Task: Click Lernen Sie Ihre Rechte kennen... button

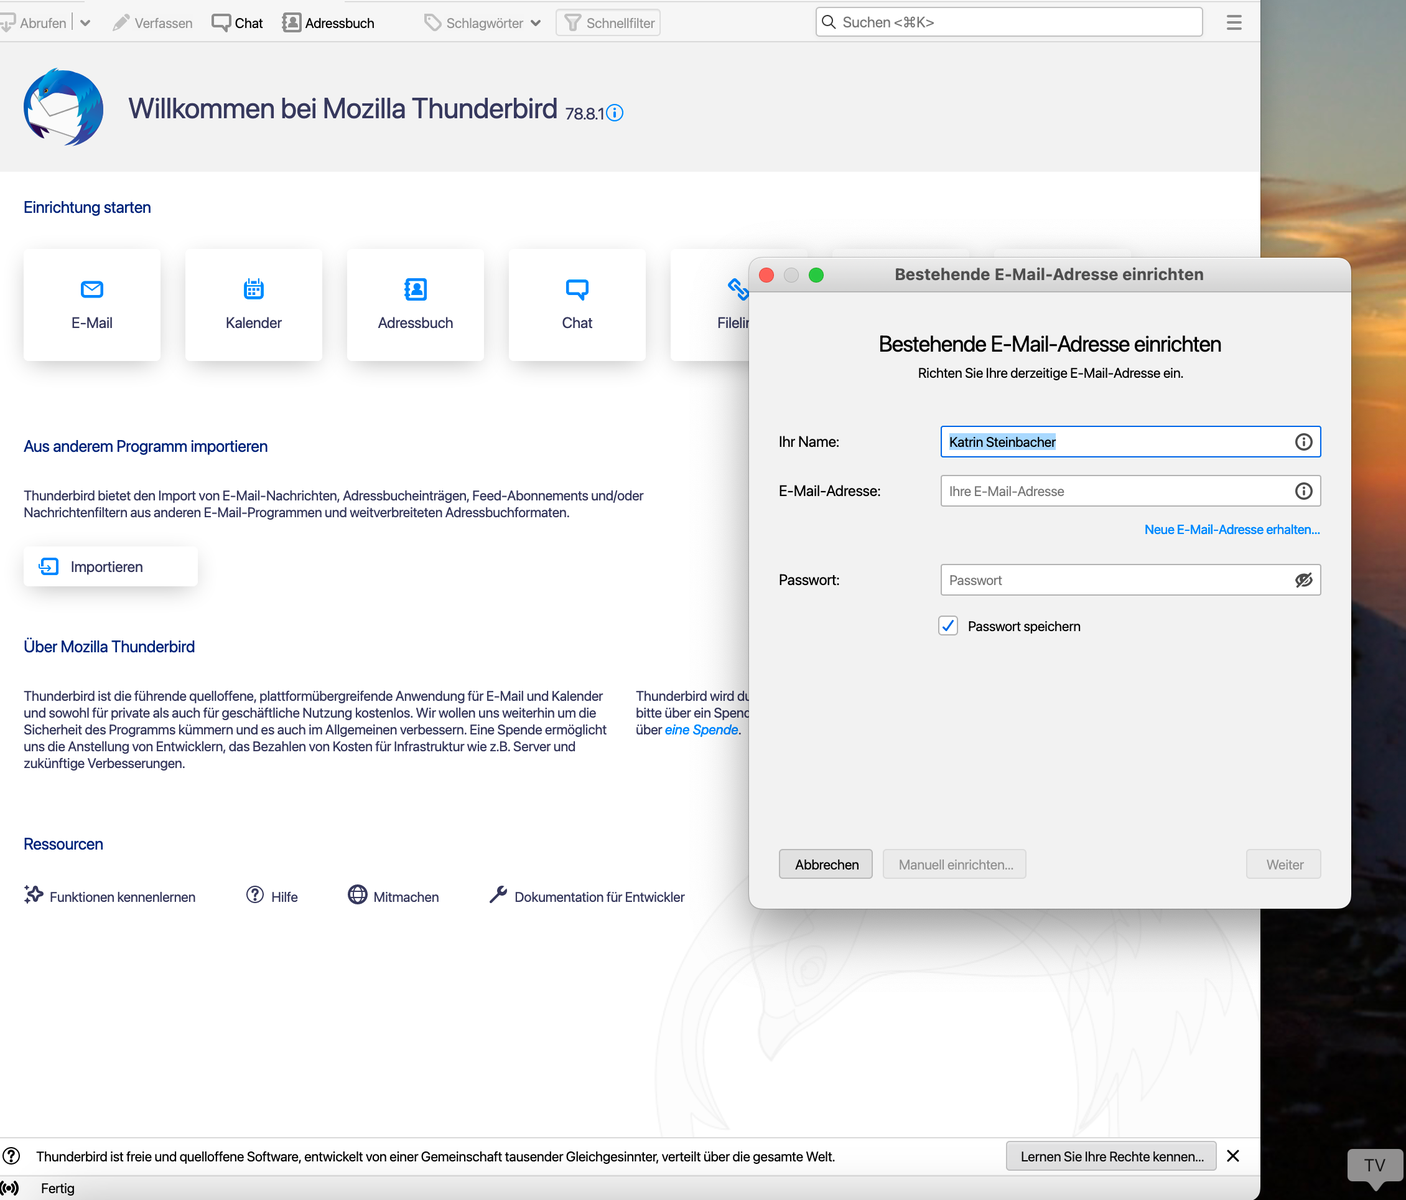Action: pyautogui.click(x=1112, y=1156)
